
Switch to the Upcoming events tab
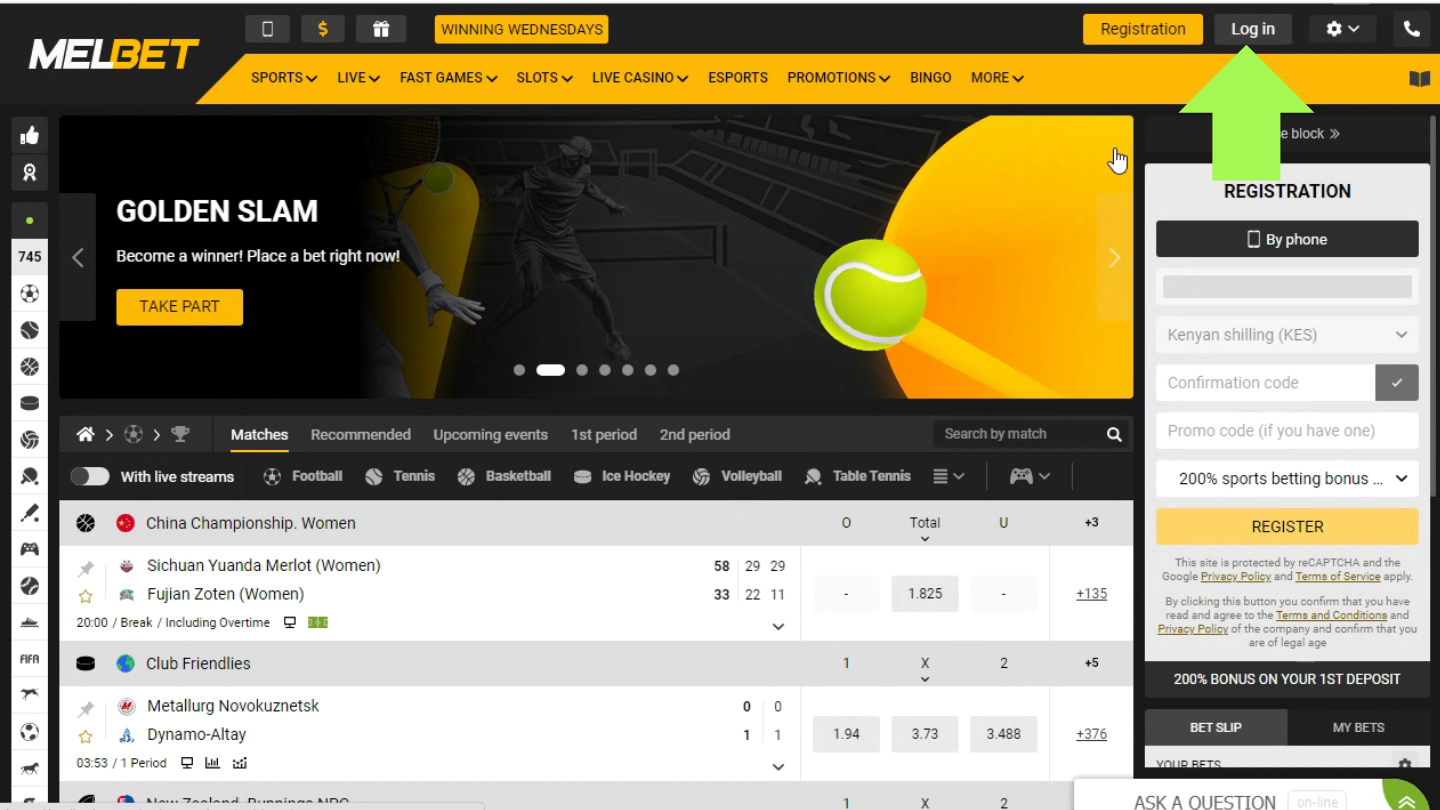pyautogui.click(x=490, y=434)
